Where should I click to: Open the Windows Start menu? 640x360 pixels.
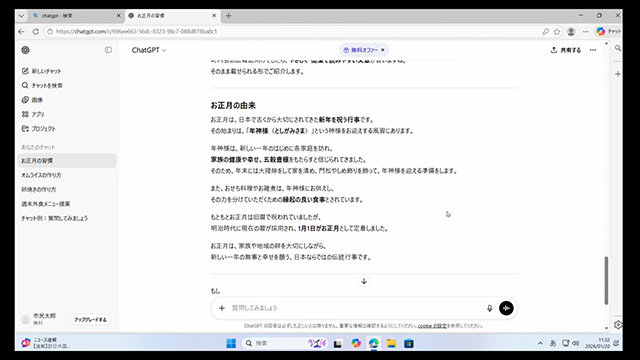tap(231, 343)
